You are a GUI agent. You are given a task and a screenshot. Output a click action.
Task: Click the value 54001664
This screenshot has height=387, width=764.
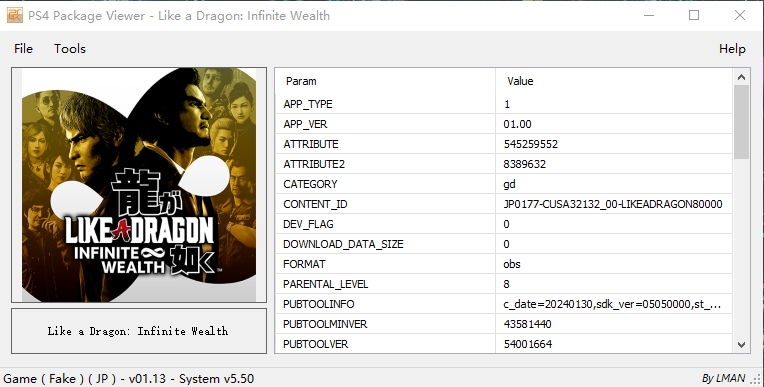pyautogui.click(x=528, y=344)
